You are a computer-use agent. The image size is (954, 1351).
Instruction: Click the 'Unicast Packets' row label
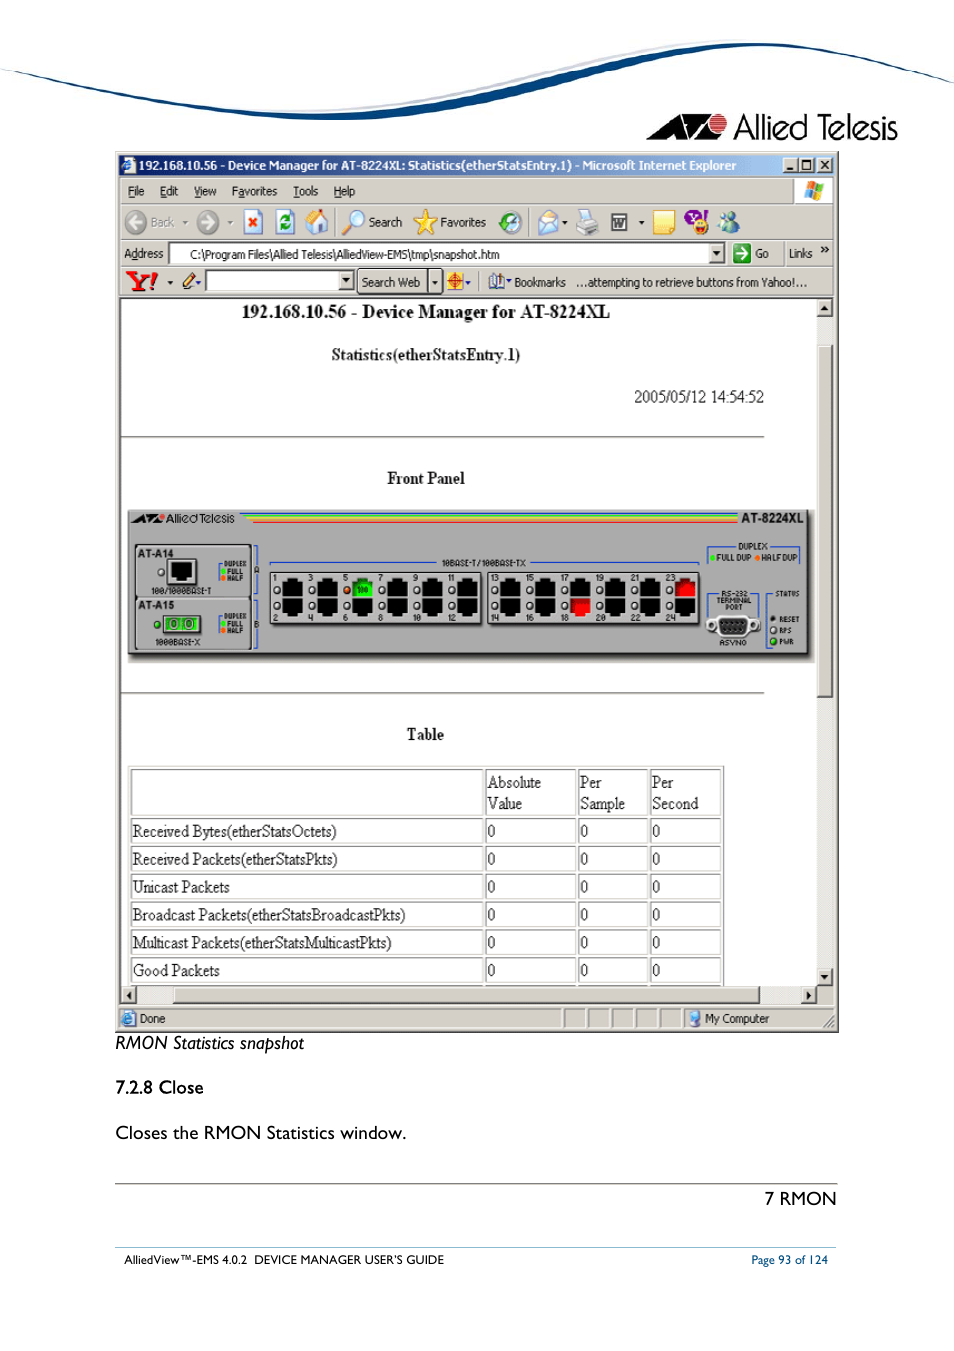[x=181, y=887]
